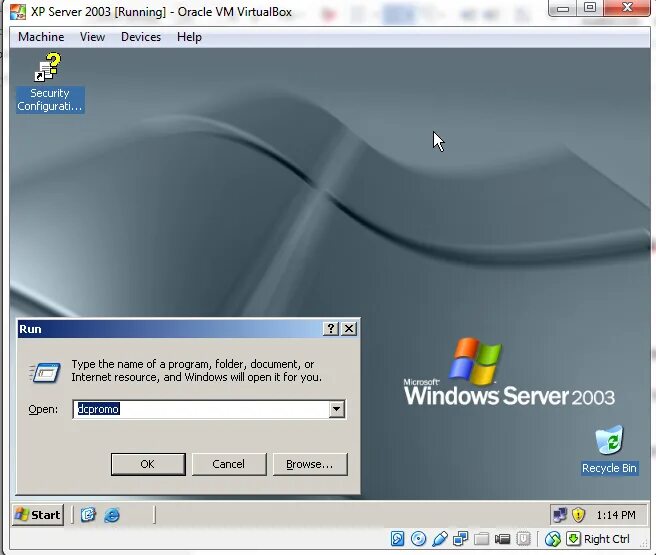
Task: Click the system clock showing 1:14 PM
Action: (x=616, y=515)
